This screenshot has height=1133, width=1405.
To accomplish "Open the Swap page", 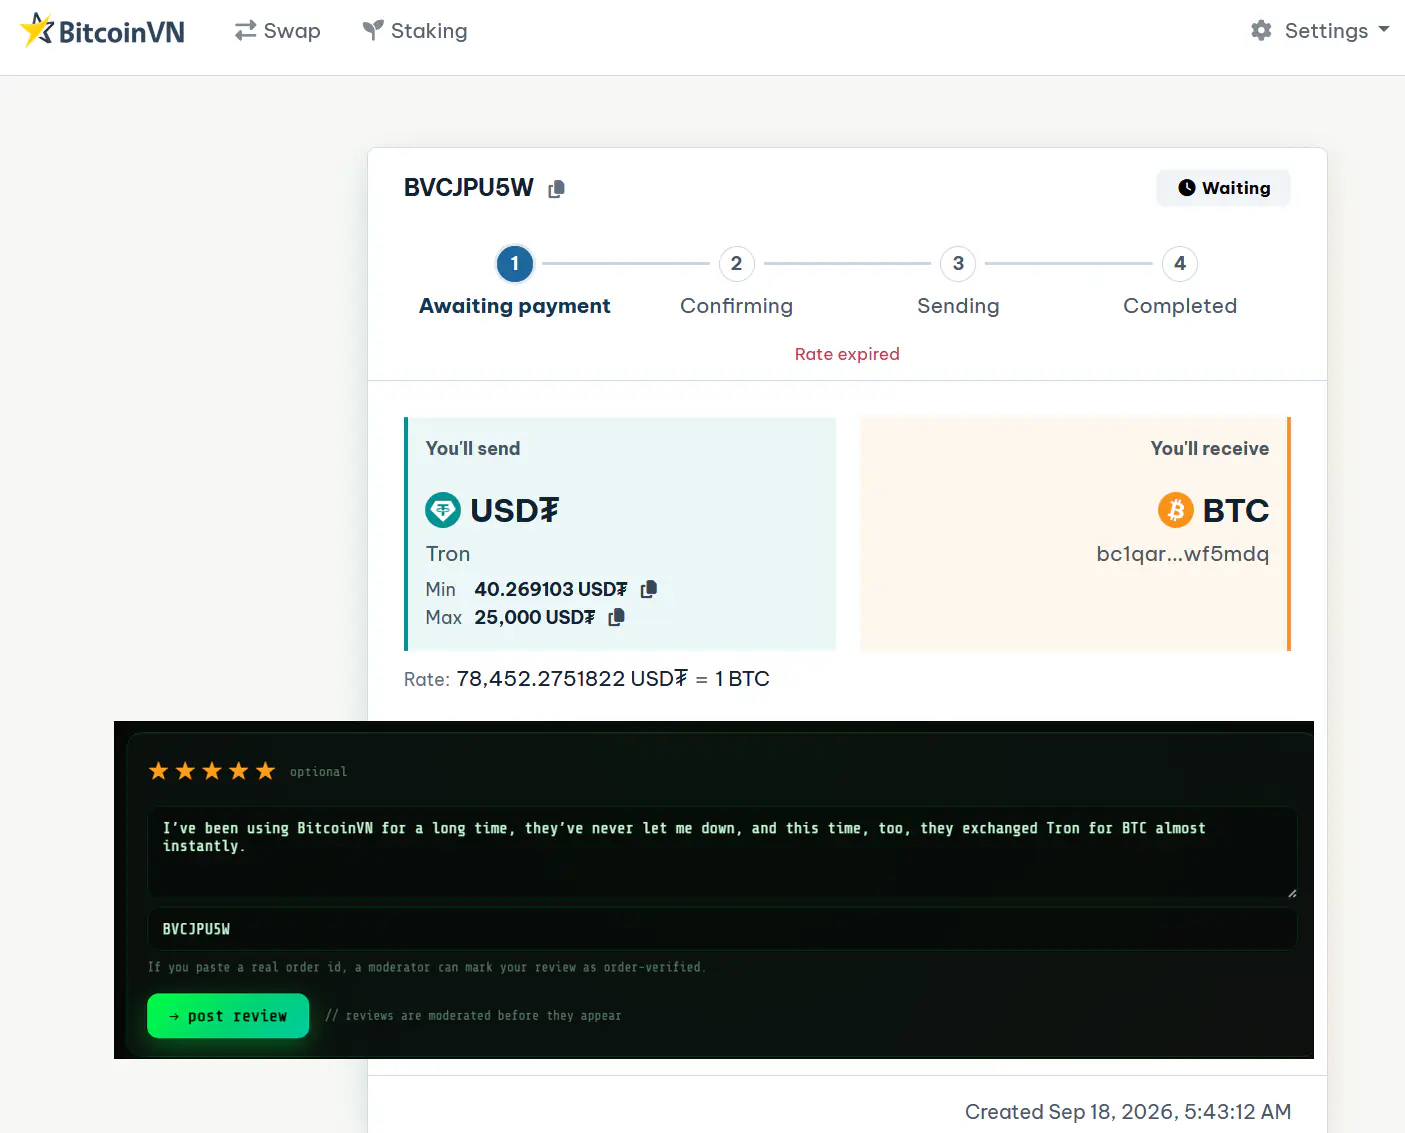I will point(278,31).
